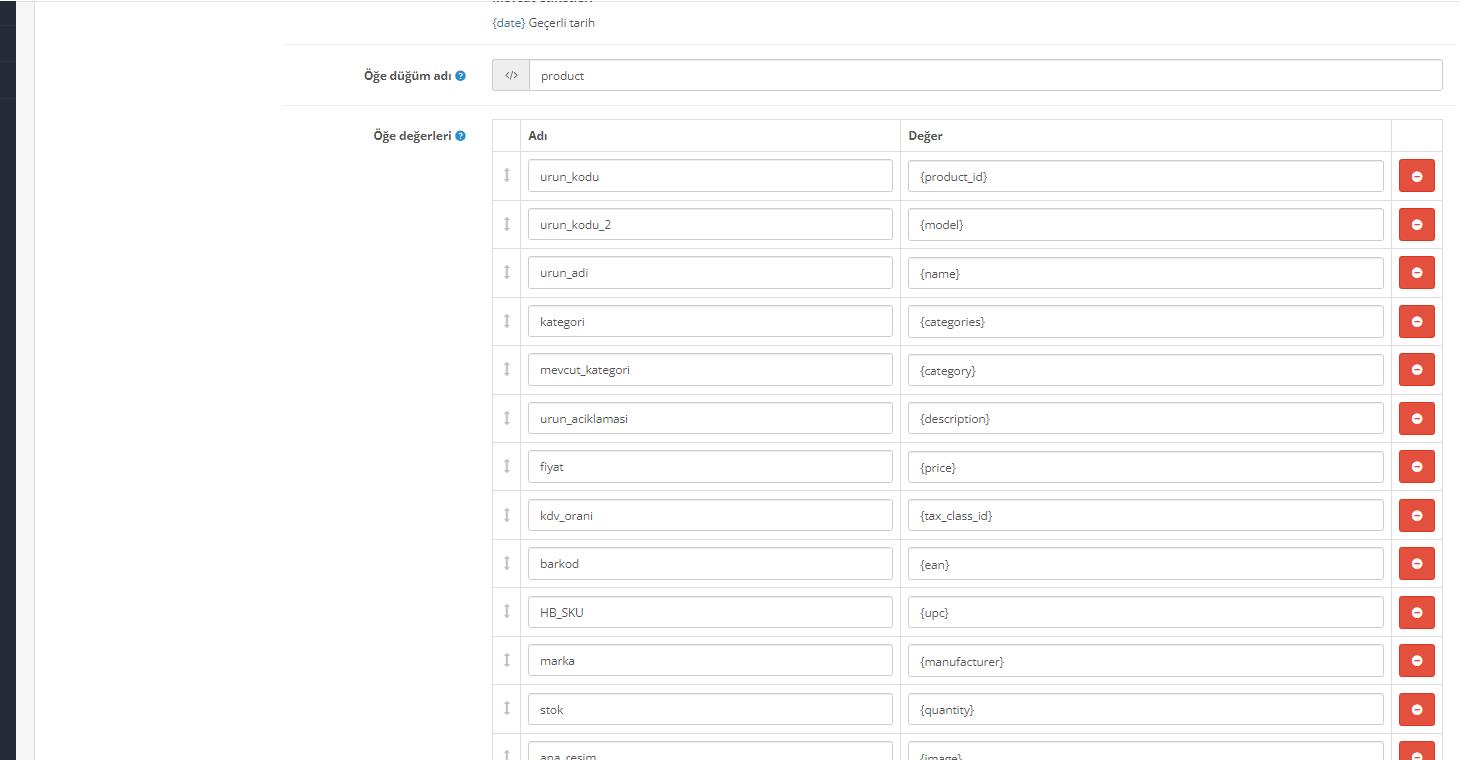This screenshot has height=760, width=1460.
Task: Select the {price} value field
Action: (1145, 466)
